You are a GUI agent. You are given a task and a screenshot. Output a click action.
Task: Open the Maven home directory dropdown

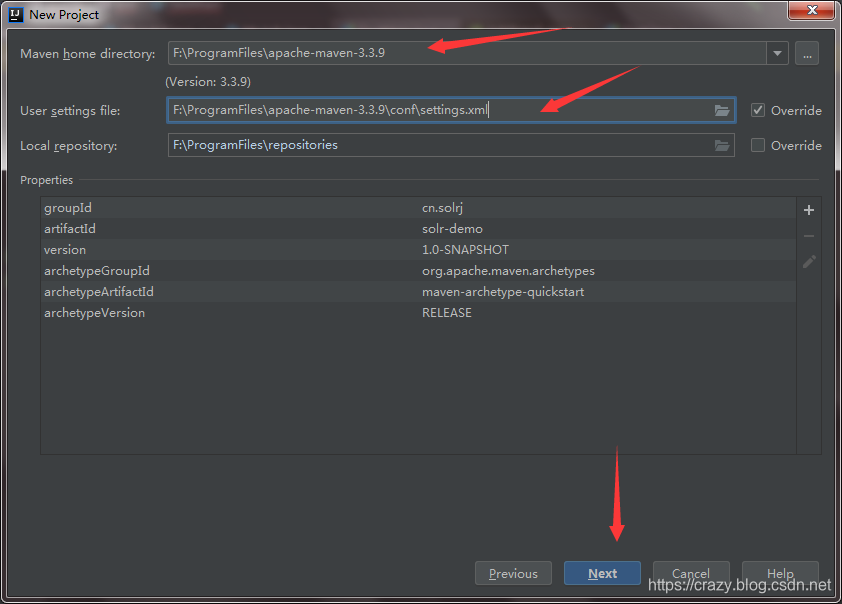click(x=777, y=53)
